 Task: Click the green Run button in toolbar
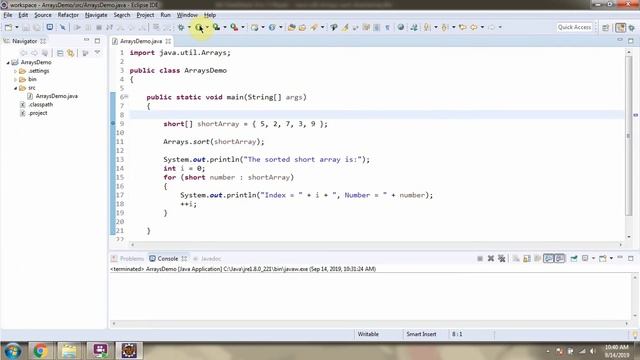tap(199, 27)
